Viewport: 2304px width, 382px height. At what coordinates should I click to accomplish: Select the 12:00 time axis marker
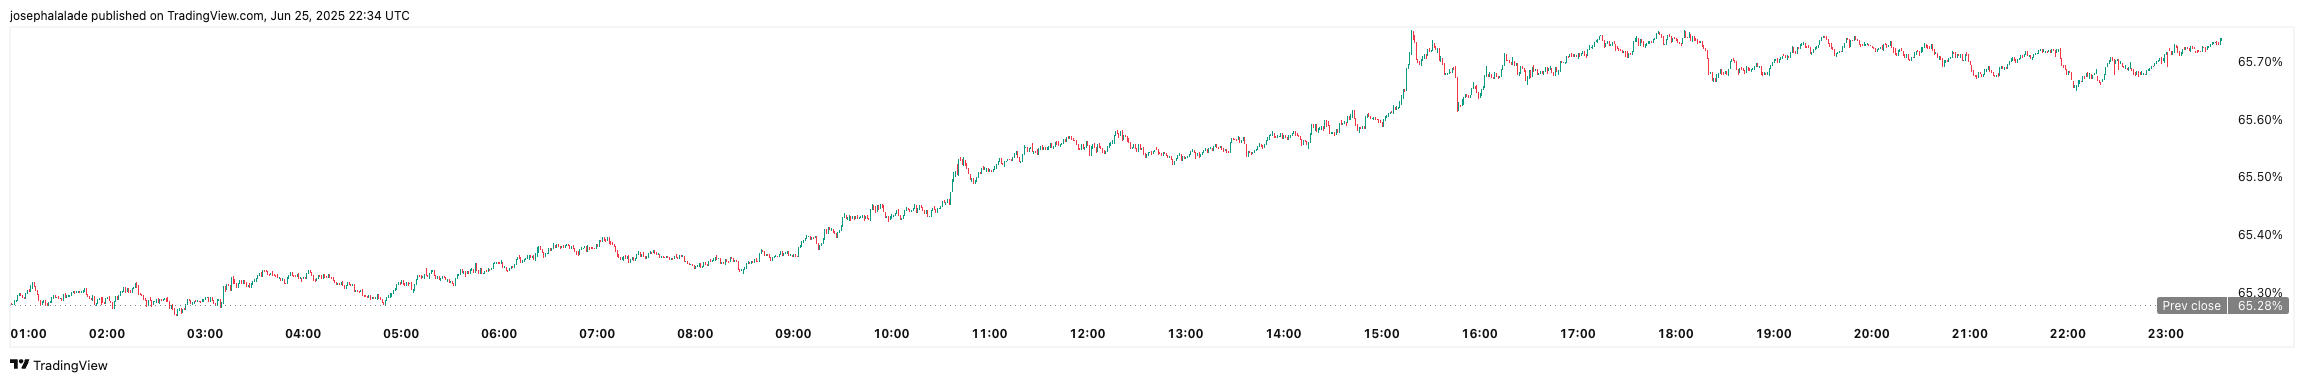1087,333
